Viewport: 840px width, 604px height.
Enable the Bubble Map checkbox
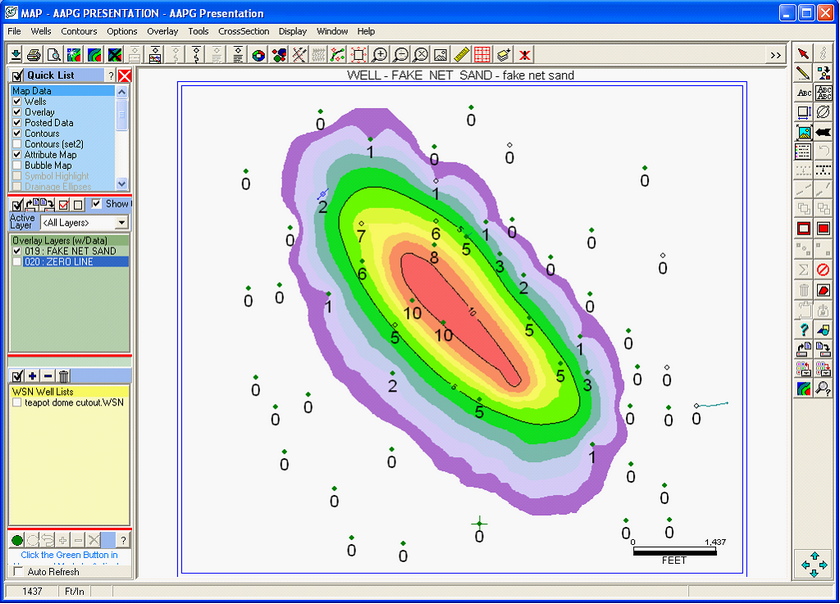click(17, 166)
